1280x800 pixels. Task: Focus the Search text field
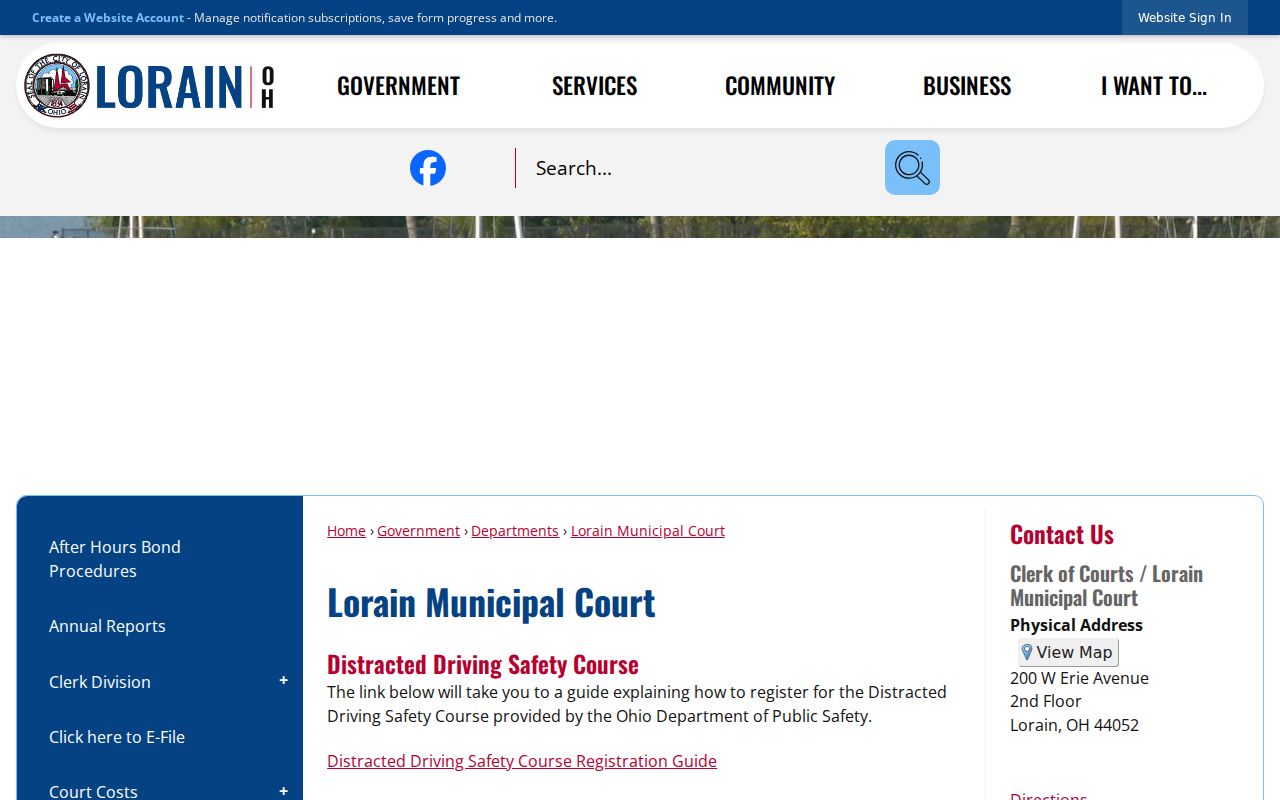700,168
